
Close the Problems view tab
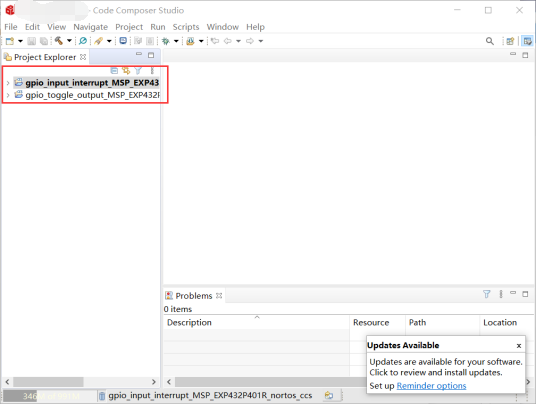tap(219, 295)
